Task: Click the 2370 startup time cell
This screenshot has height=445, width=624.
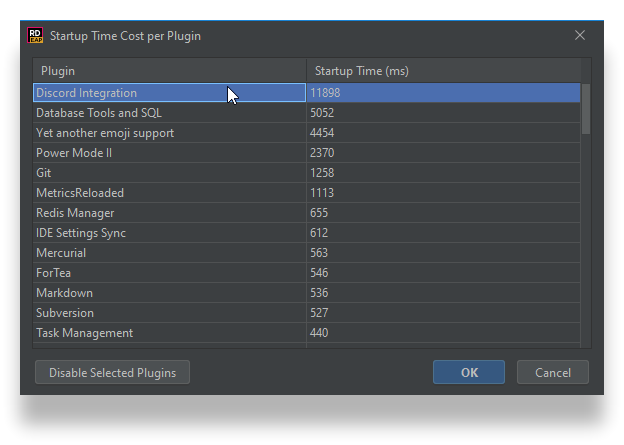Action: tap(443, 153)
